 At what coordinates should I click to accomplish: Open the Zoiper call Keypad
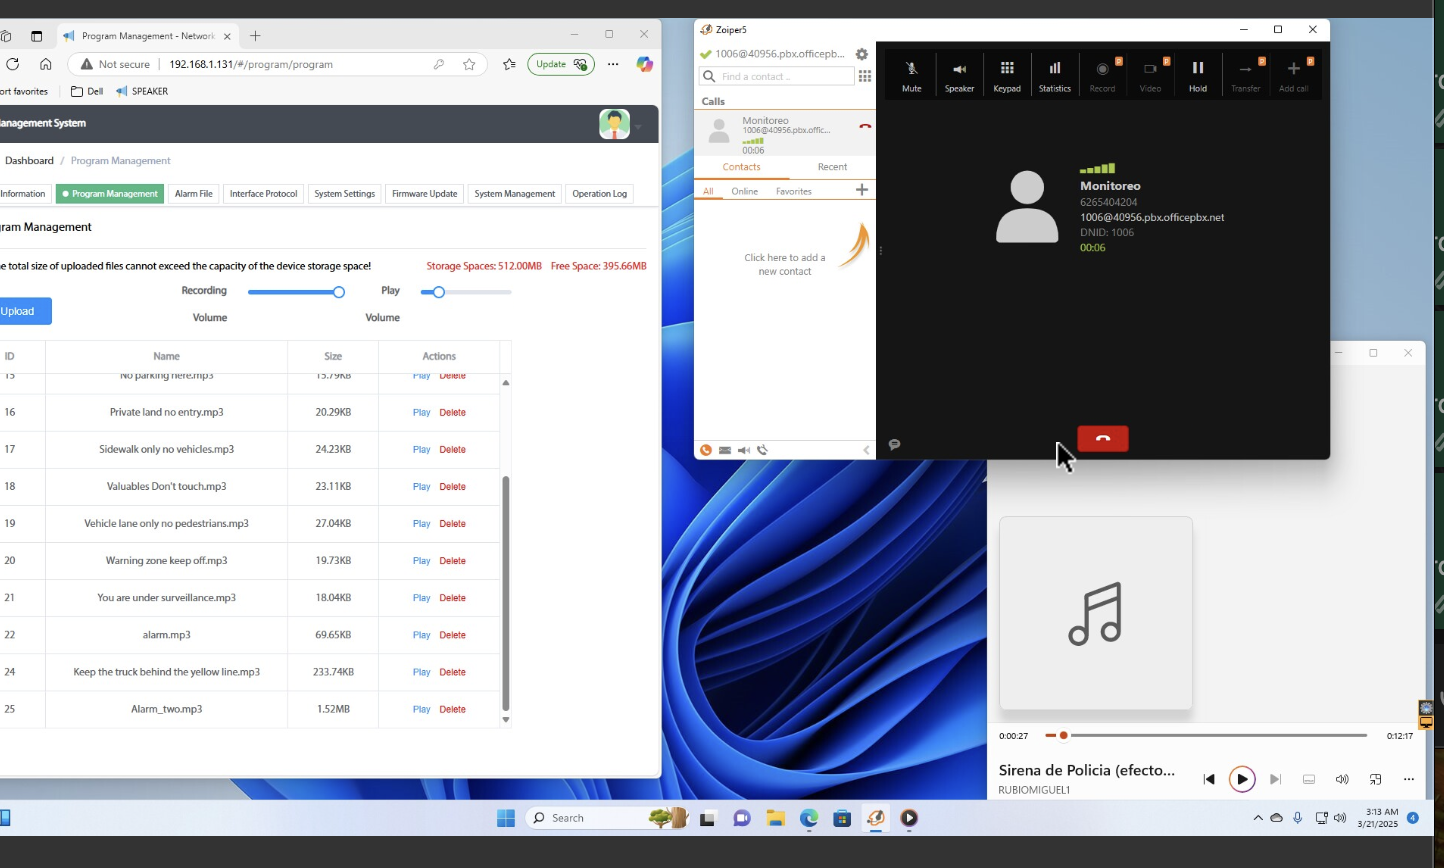point(1007,75)
